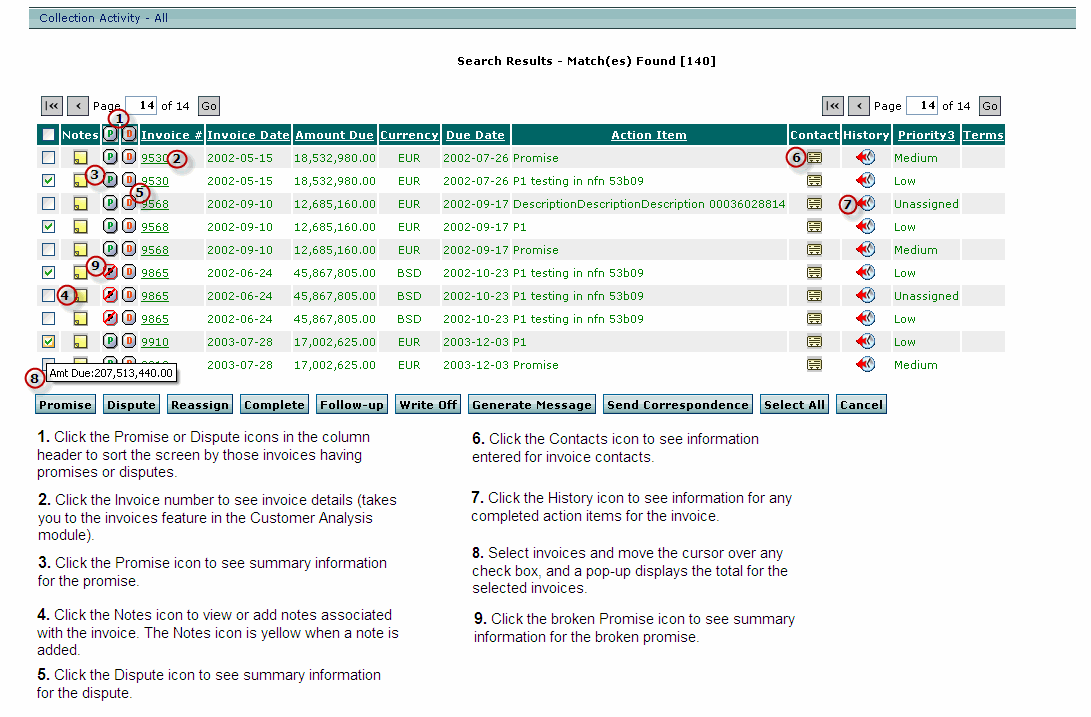Open History icon for 9530 Low priority row

[x=866, y=180]
